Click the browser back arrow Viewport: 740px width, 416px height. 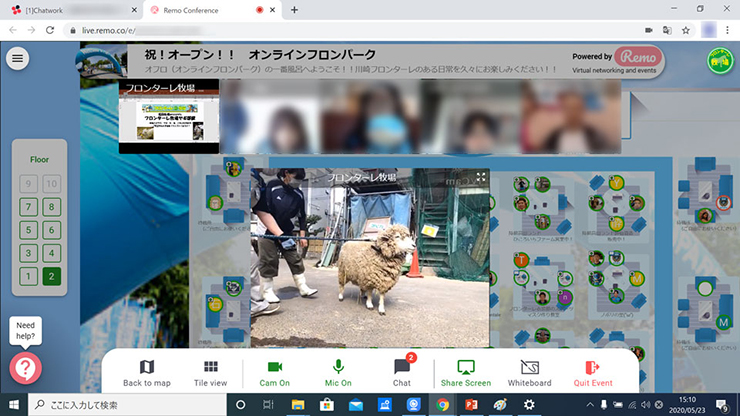point(13,30)
